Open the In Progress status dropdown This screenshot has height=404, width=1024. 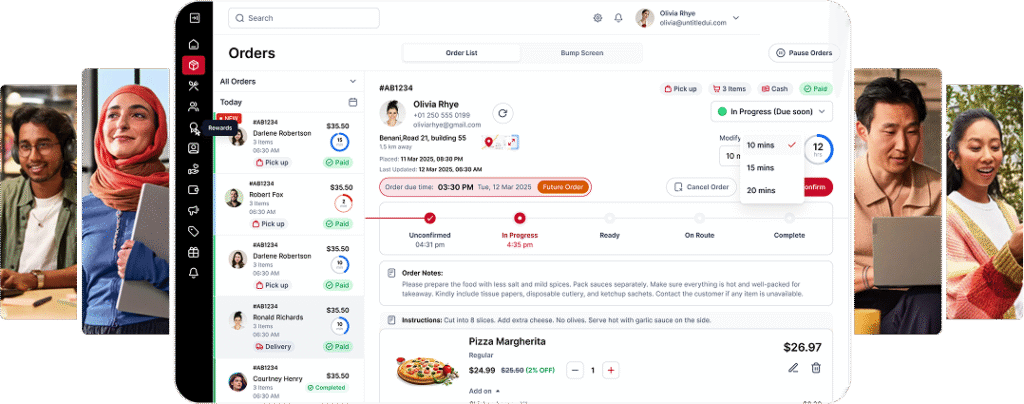point(772,112)
